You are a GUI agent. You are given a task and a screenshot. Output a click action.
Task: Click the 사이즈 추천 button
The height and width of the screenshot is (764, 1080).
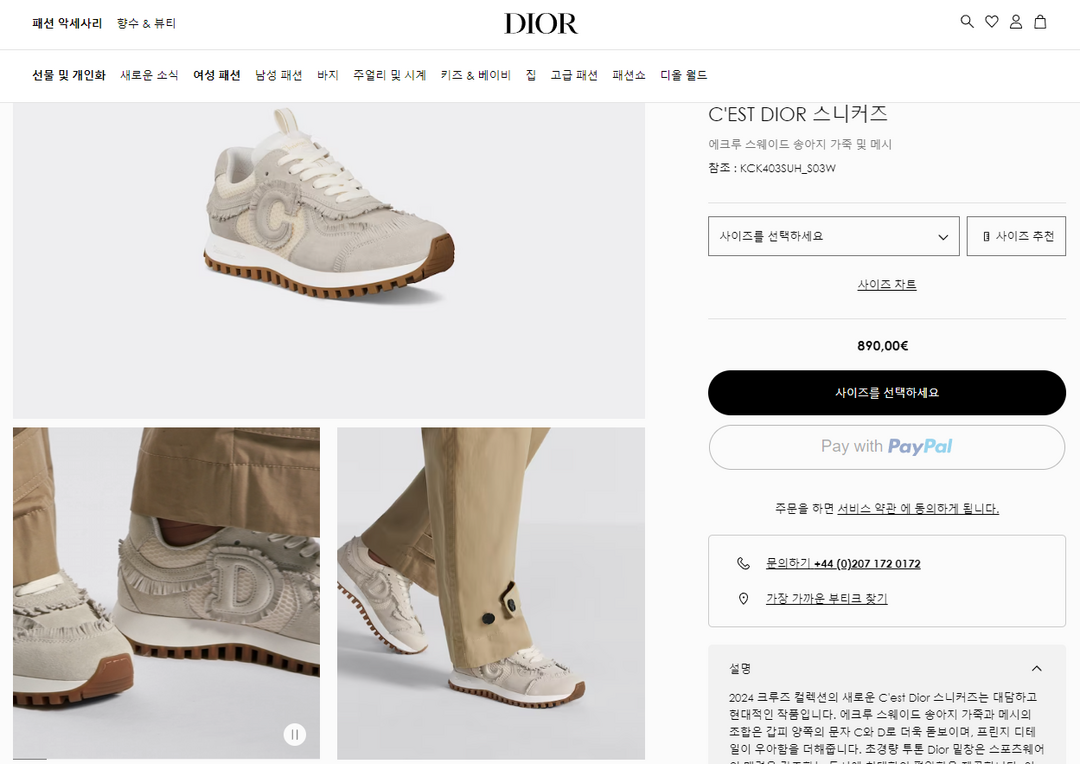click(1016, 236)
